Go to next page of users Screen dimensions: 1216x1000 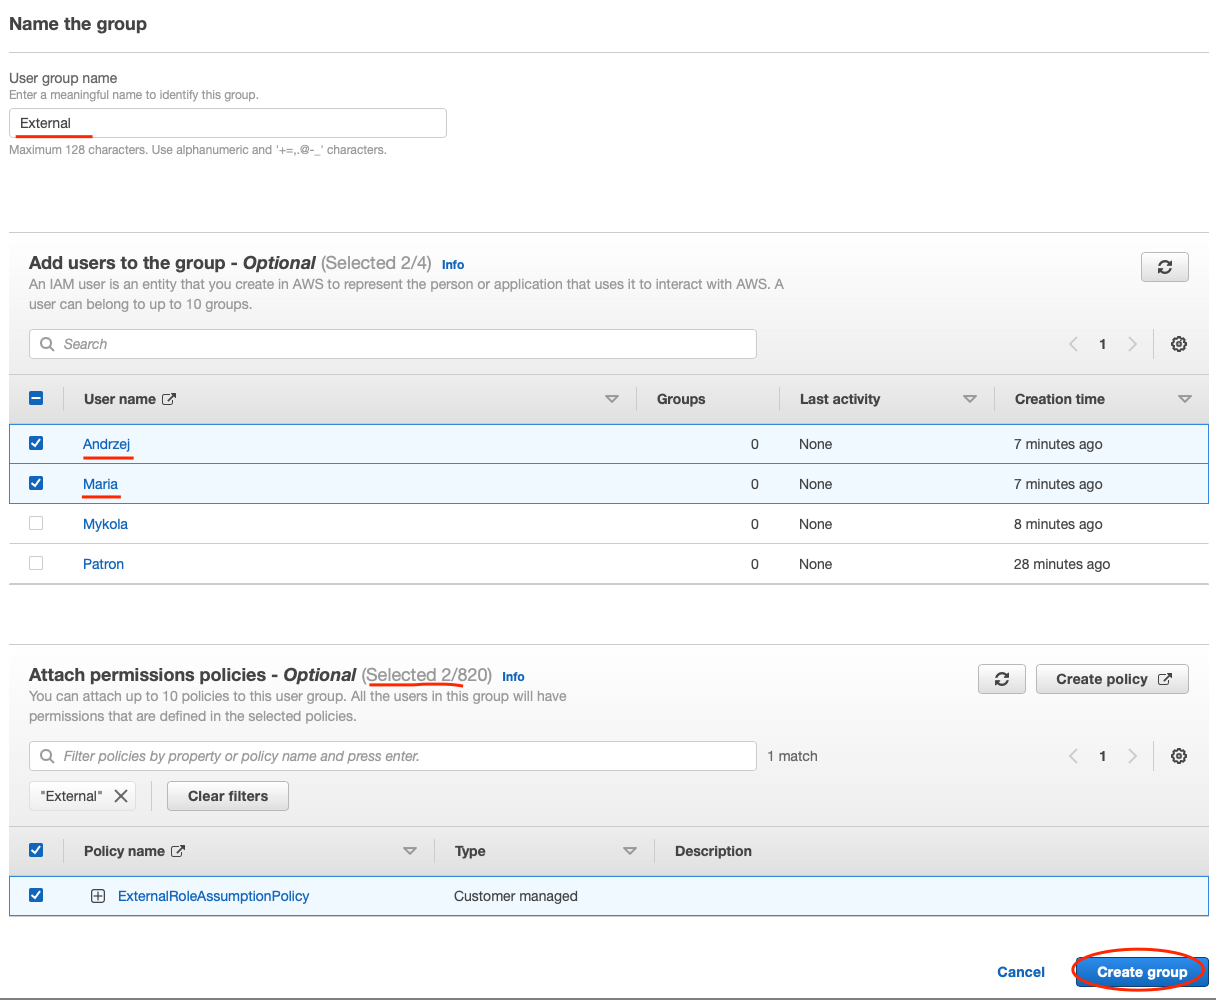[1132, 344]
